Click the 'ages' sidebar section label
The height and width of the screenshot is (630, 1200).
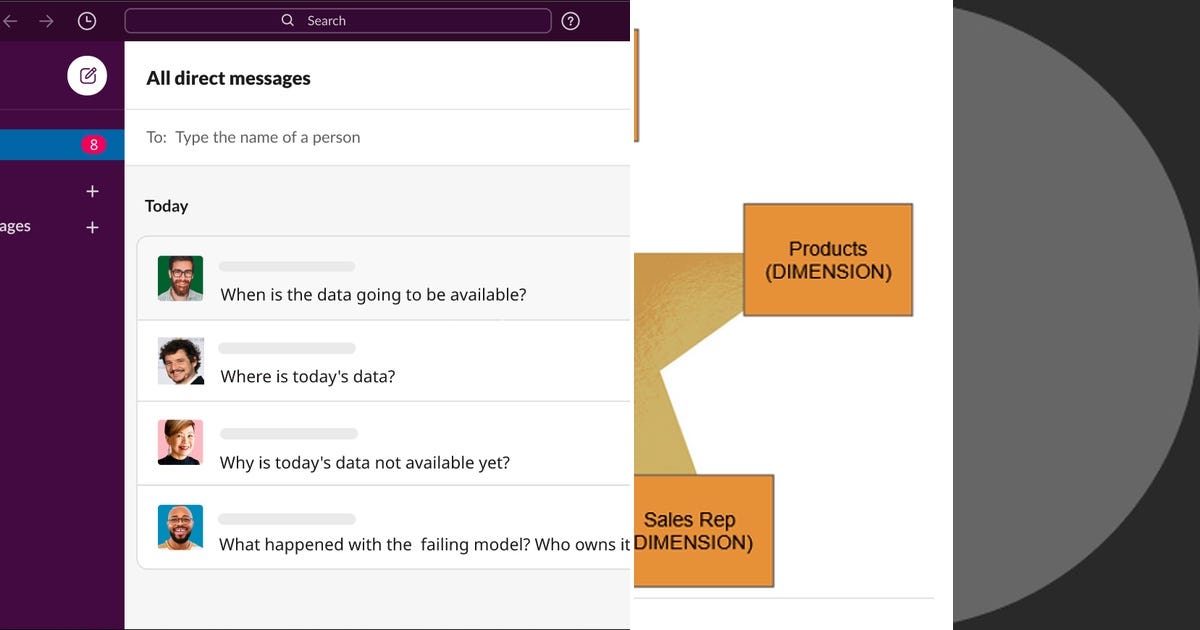click(x=15, y=226)
